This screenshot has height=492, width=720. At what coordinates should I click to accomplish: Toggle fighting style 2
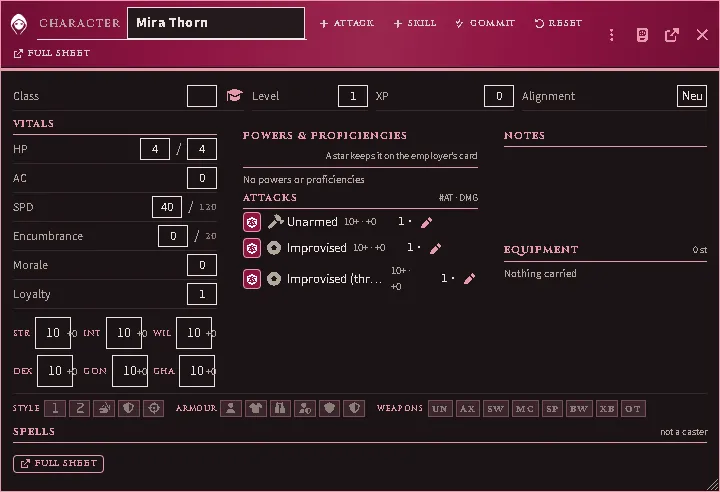(x=80, y=408)
